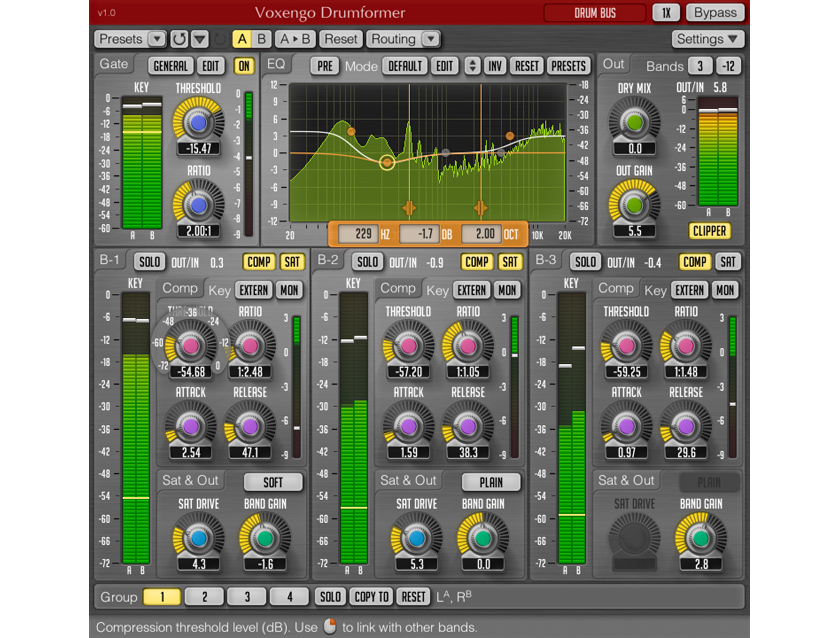Select channel Group 2
840x638 pixels.
204,597
